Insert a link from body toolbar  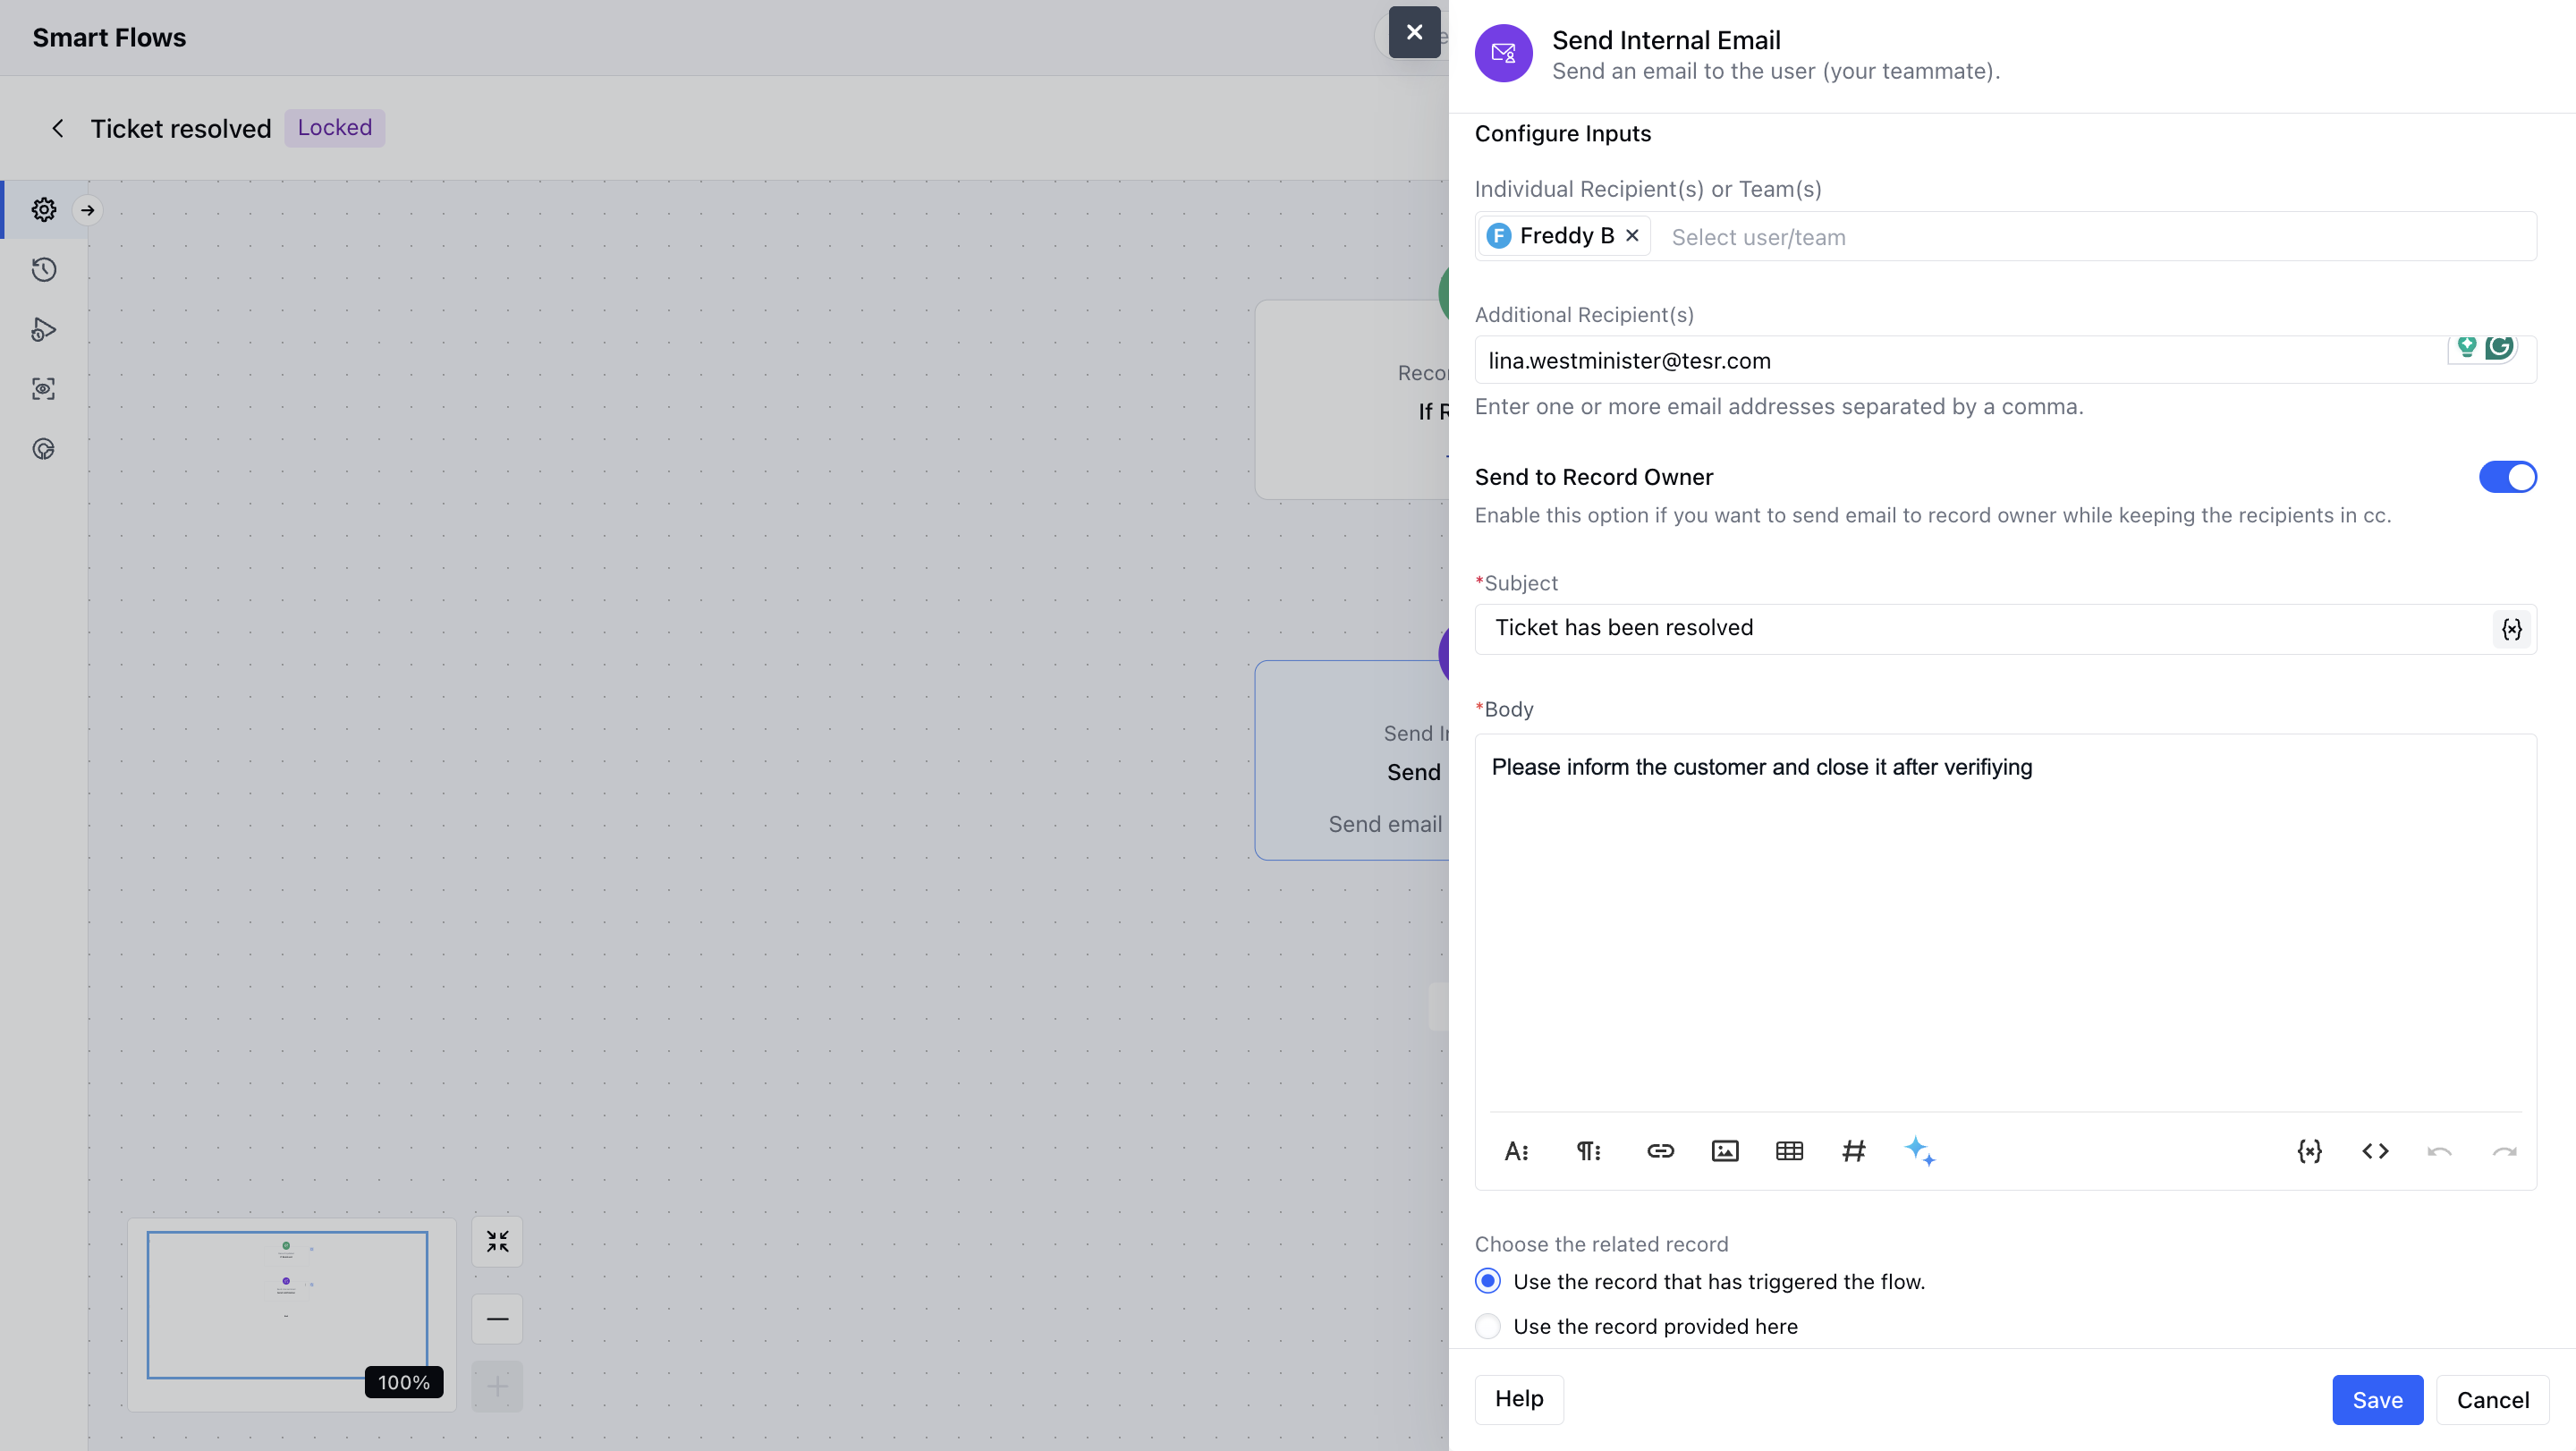click(1660, 1151)
